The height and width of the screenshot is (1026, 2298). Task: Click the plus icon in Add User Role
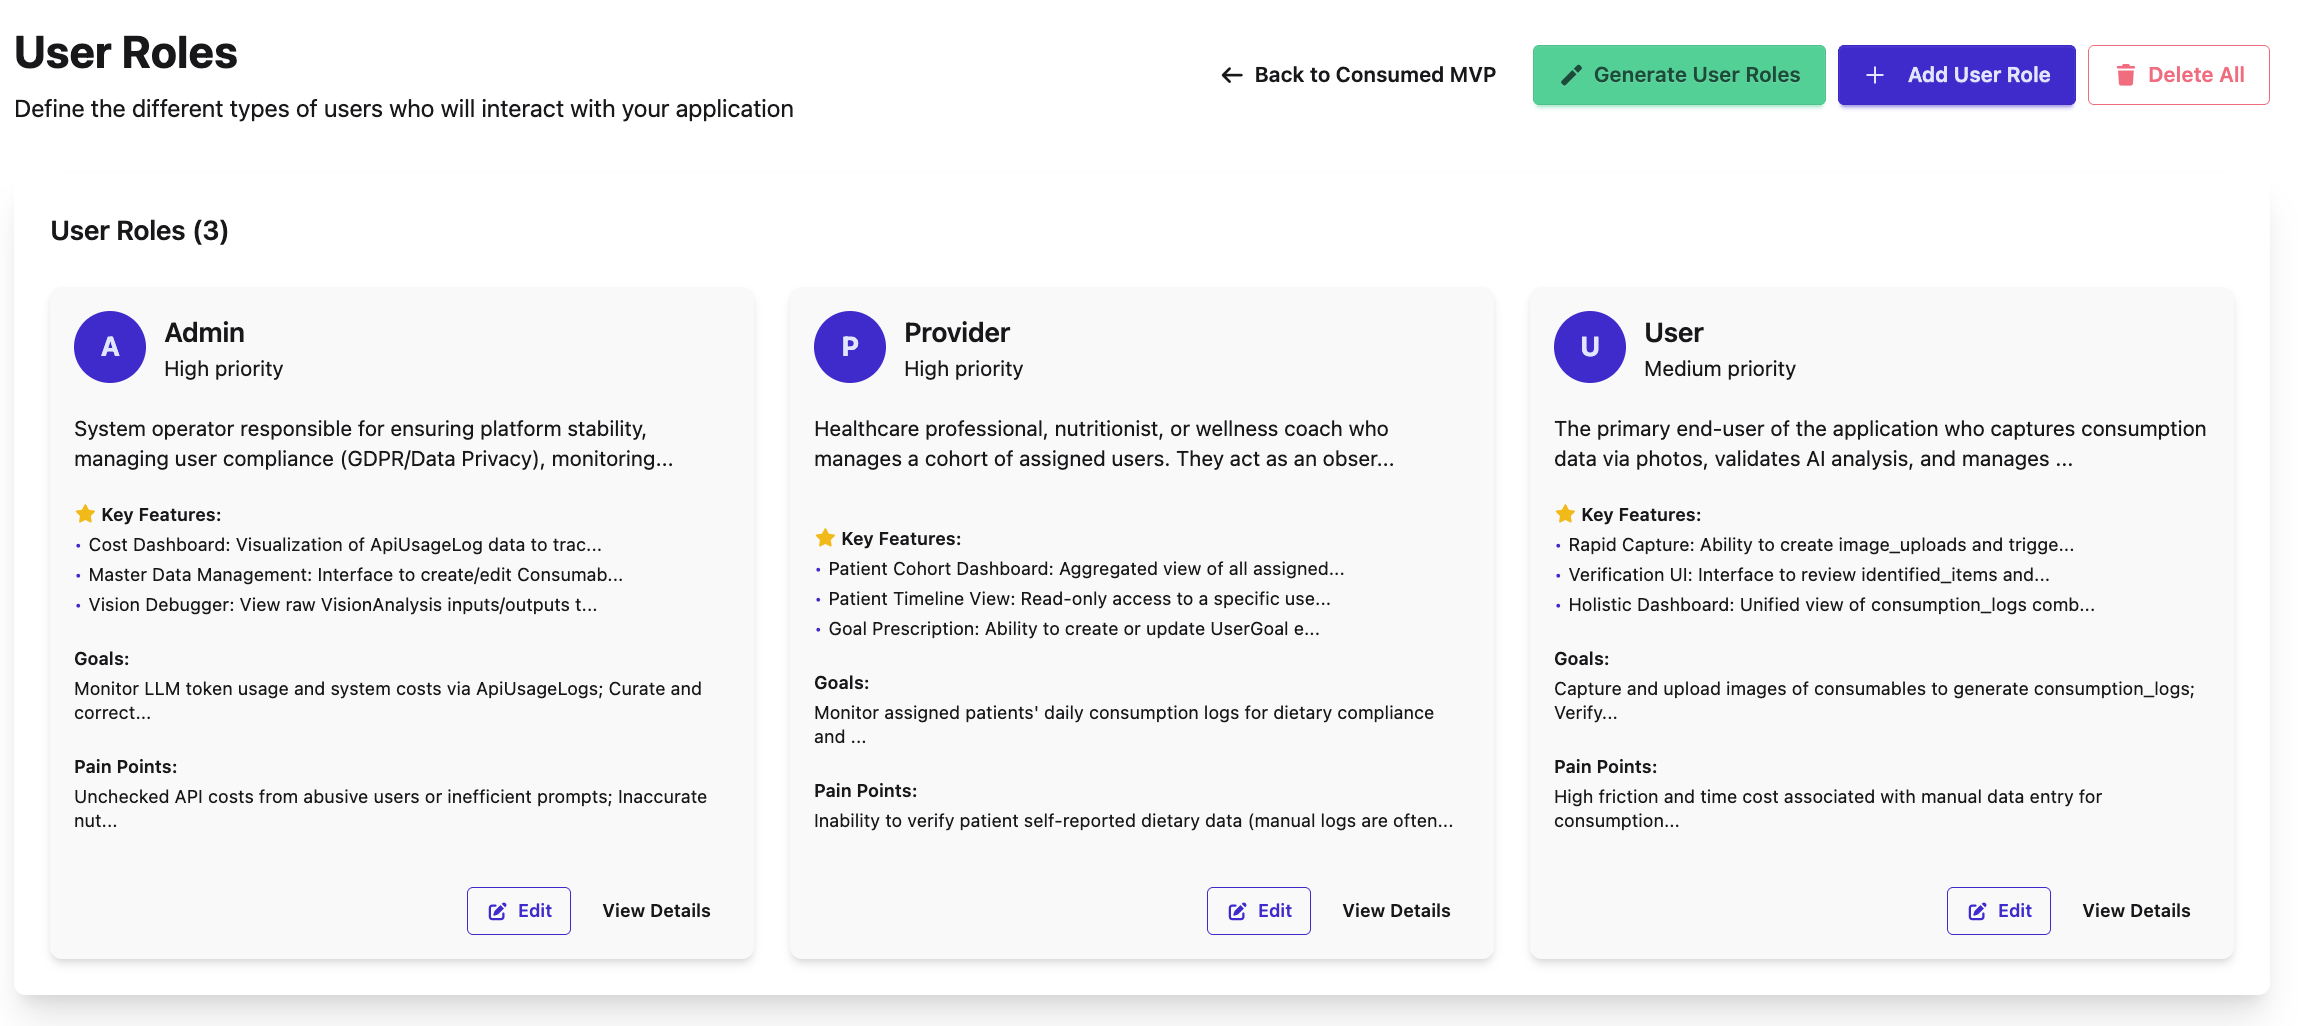pos(1874,74)
